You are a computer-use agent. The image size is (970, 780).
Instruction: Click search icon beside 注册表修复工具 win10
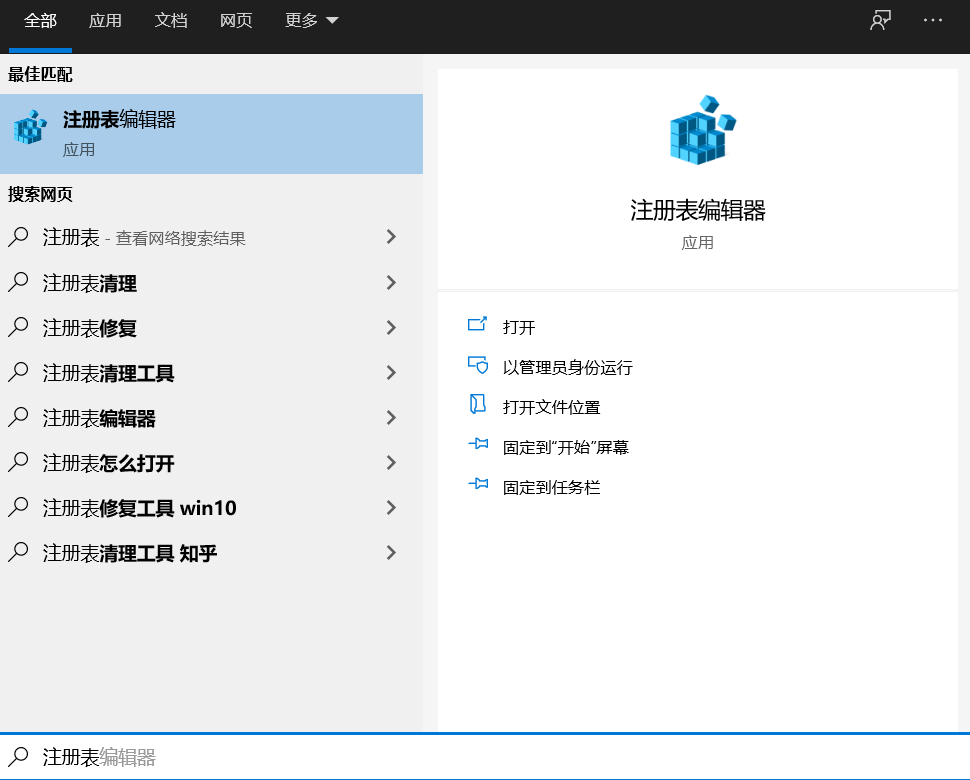19,508
